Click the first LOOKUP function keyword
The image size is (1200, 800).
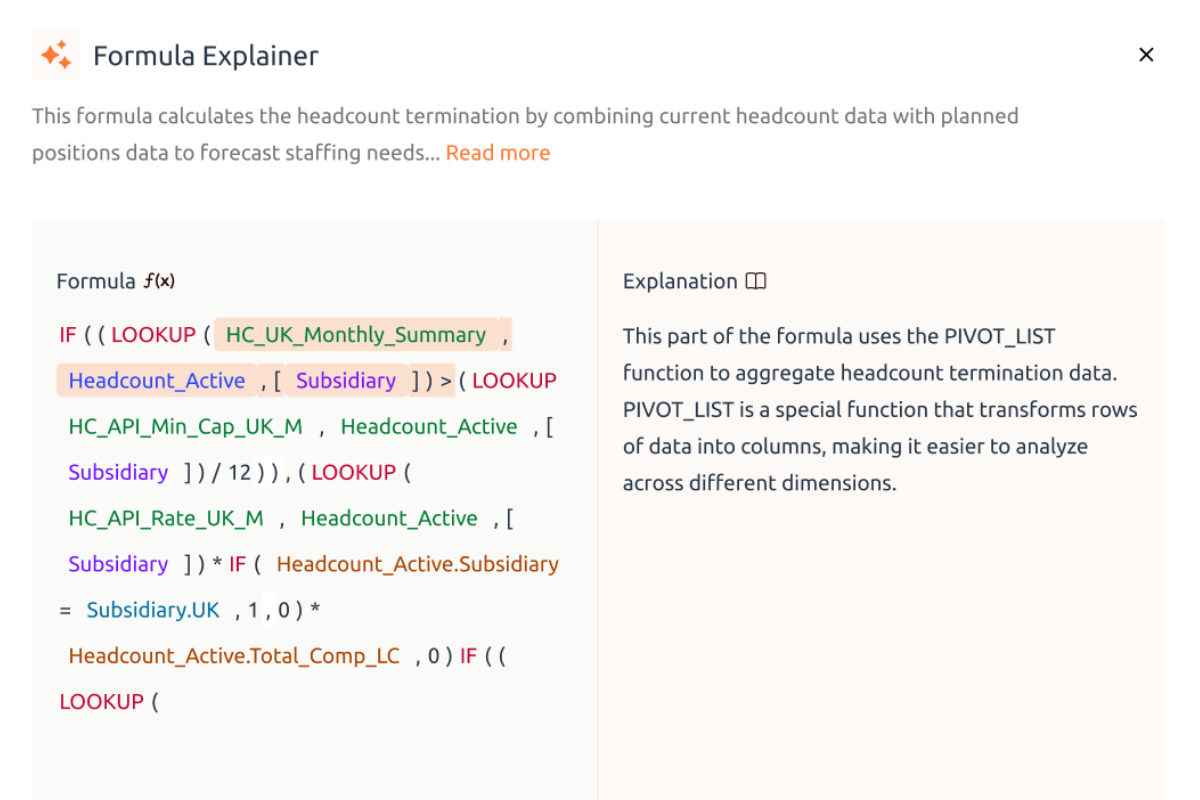pos(154,334)
